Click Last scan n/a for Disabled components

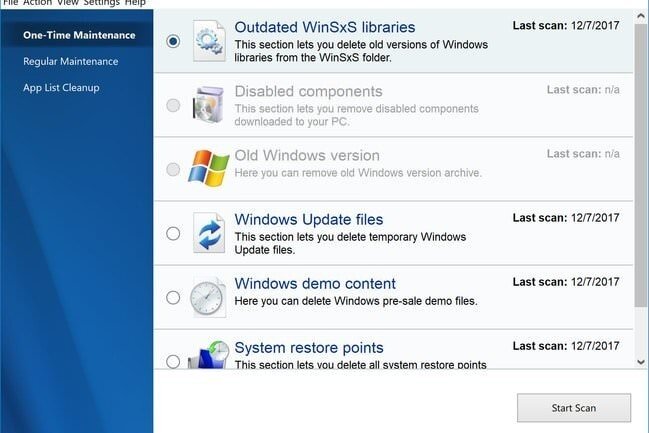tap(583, 90)
